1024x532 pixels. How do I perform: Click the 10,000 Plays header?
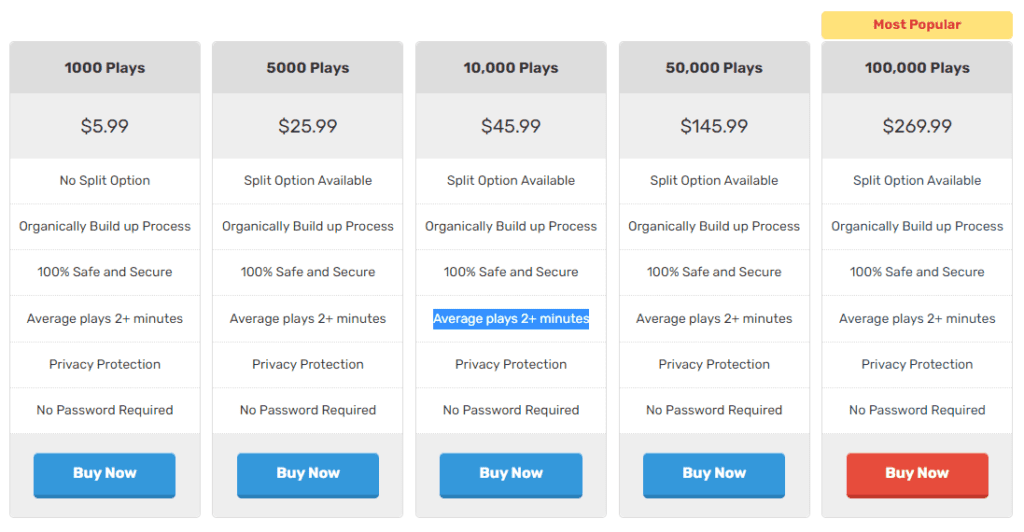pyautogui.click(x=511, y=67)
